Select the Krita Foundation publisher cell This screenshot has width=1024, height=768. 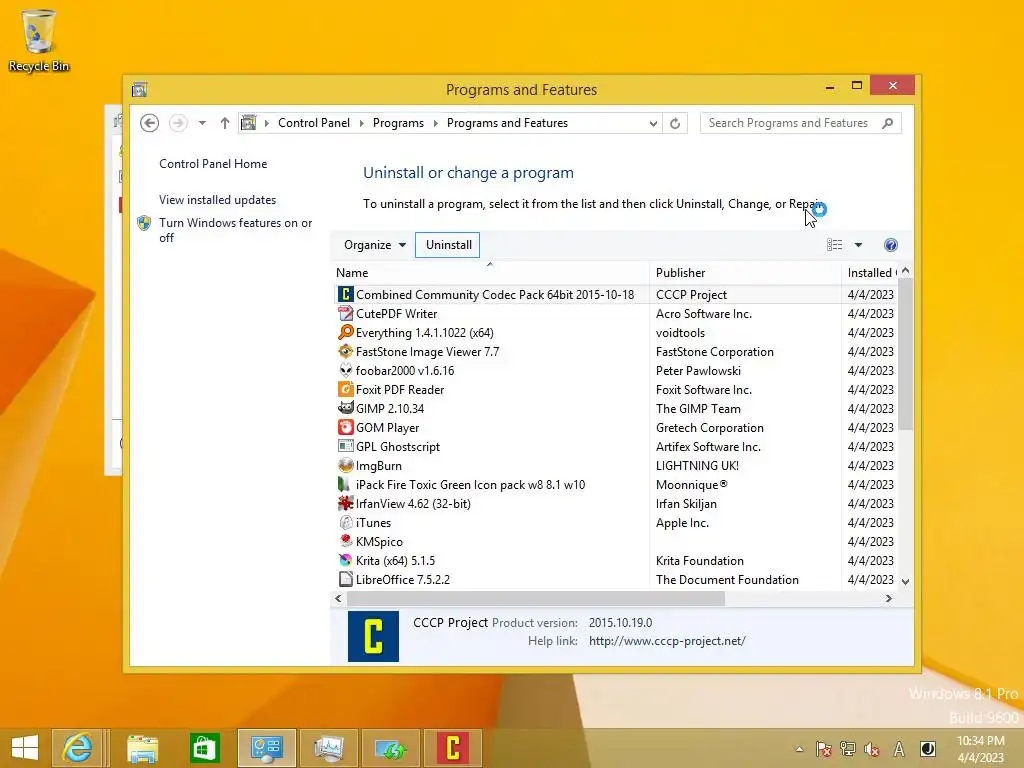click(699, 560)
